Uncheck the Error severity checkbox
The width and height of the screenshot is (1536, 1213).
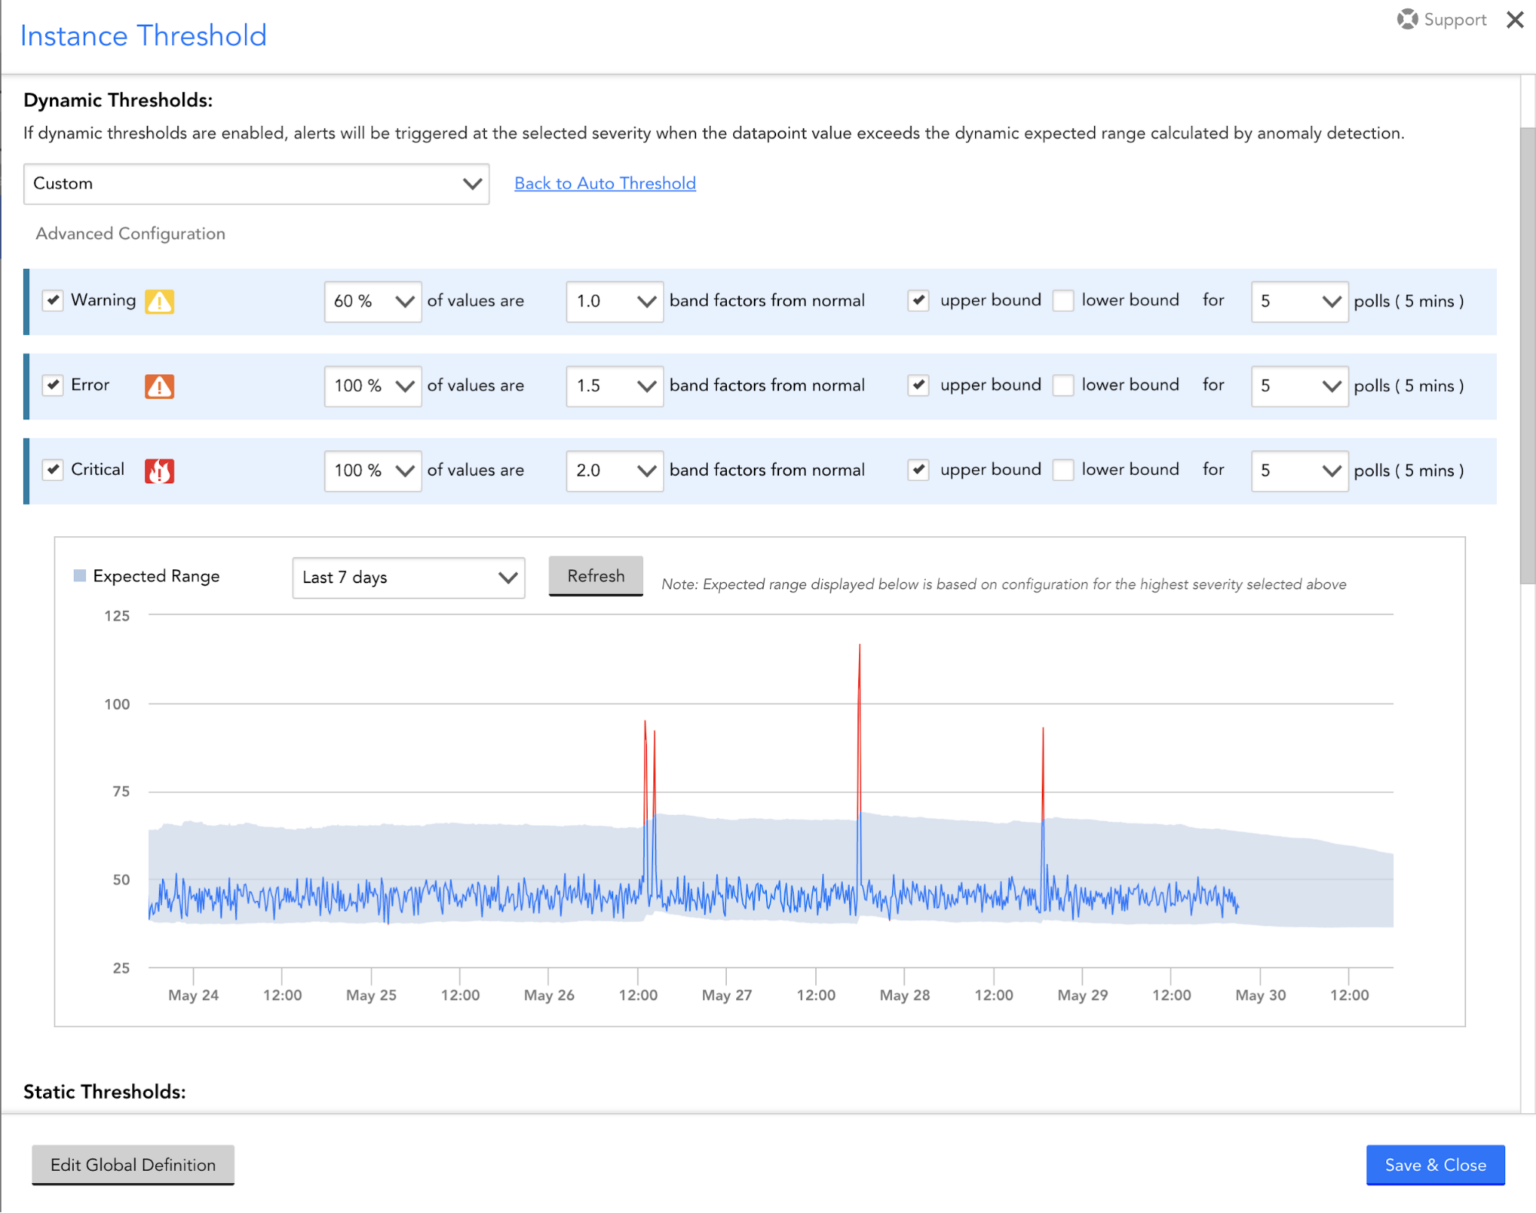coord(52,385)
